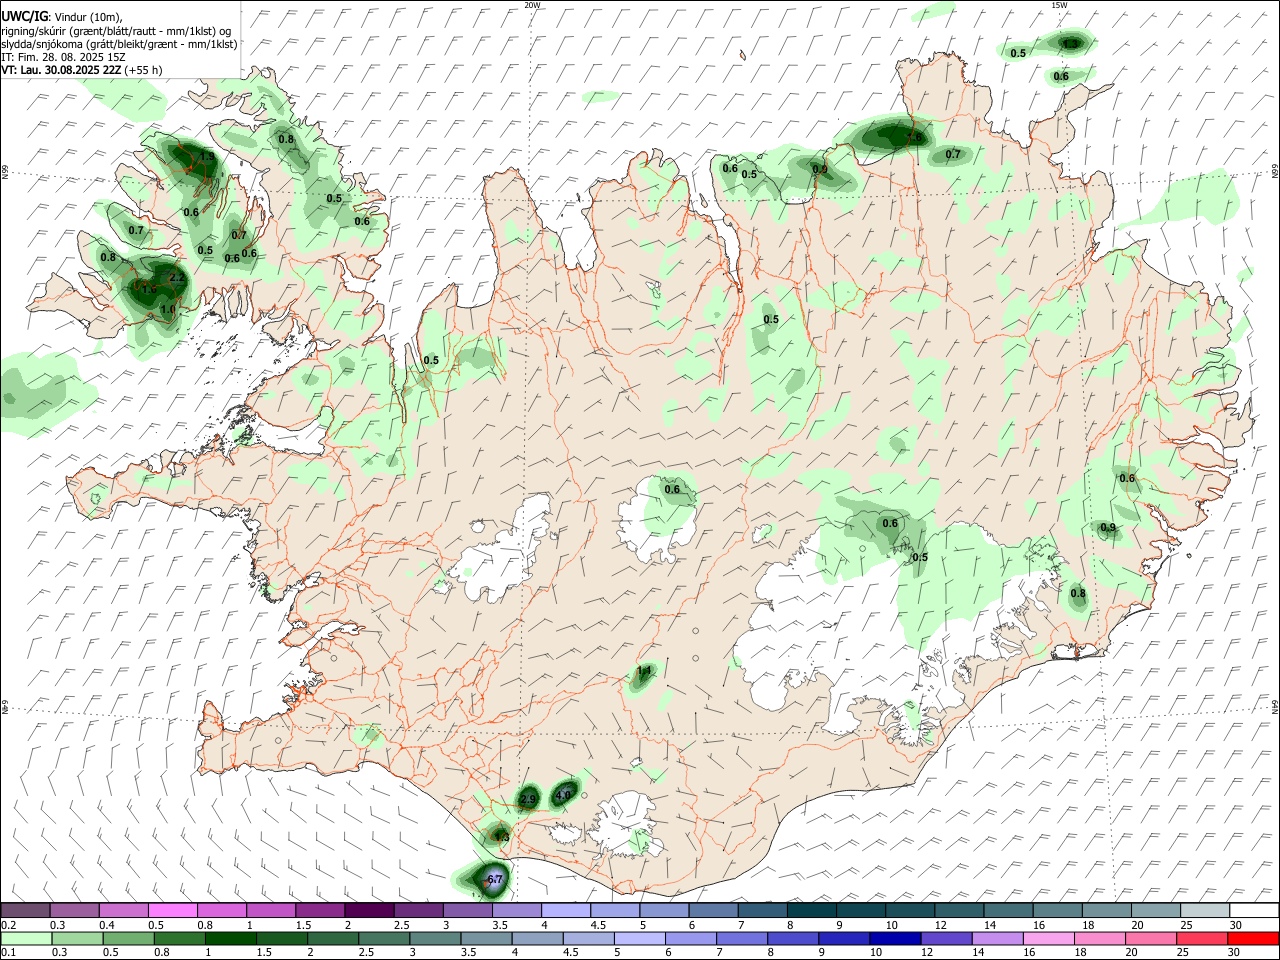The height and width of the screenshot is (960, 1280).
Task: Click the medium green 0.5 swatch in green-to-red legend
Action: click(128, 938)
